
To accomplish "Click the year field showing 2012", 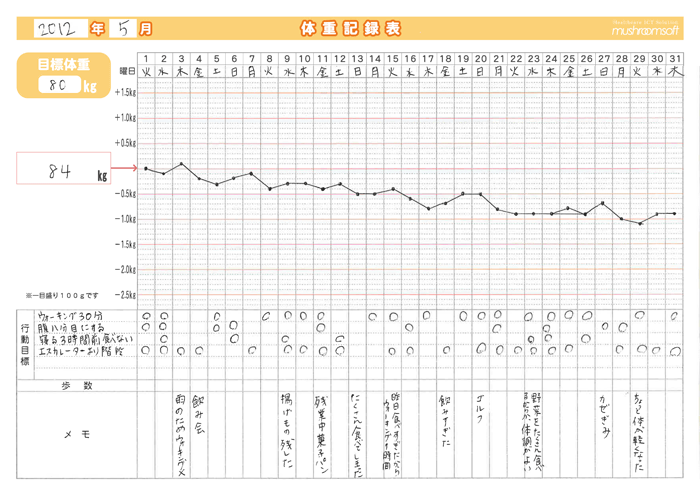I will coord(61,29).
